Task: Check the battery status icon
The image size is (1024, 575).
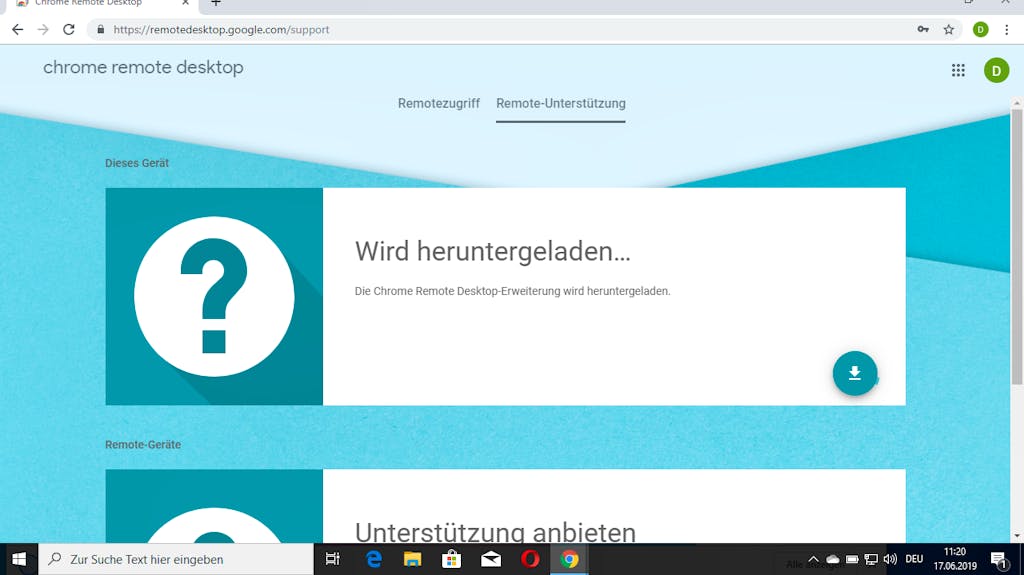Action: pyautogui.click(x=852, y=559)
